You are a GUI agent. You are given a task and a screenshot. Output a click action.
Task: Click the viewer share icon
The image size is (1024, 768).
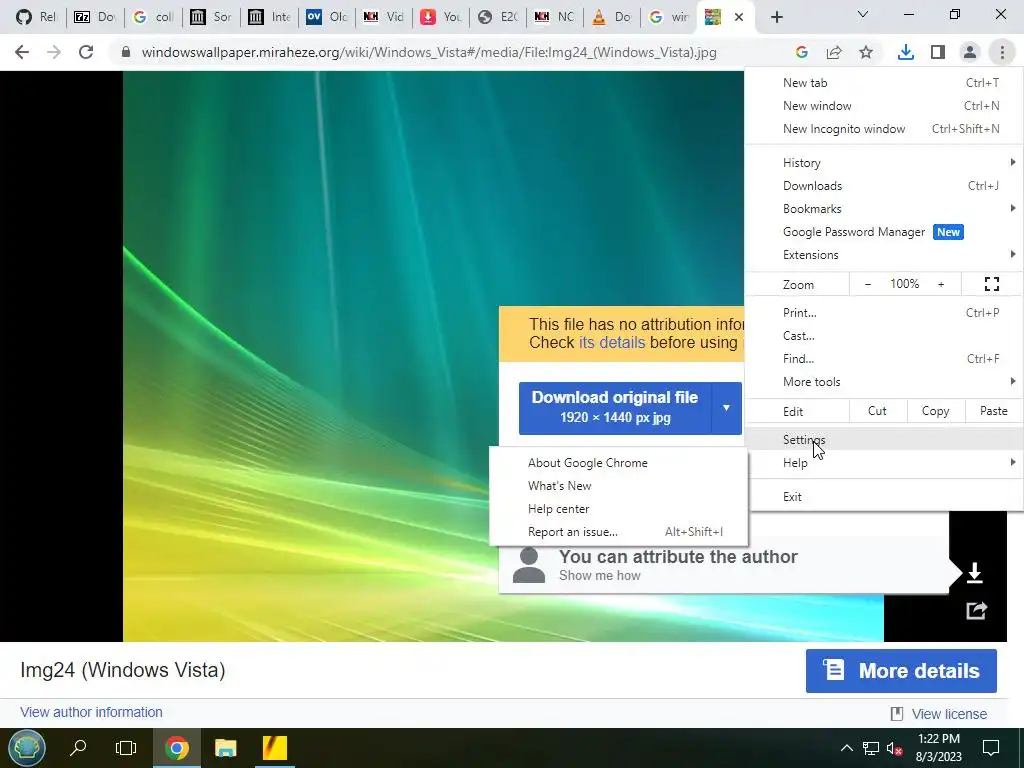976,611
